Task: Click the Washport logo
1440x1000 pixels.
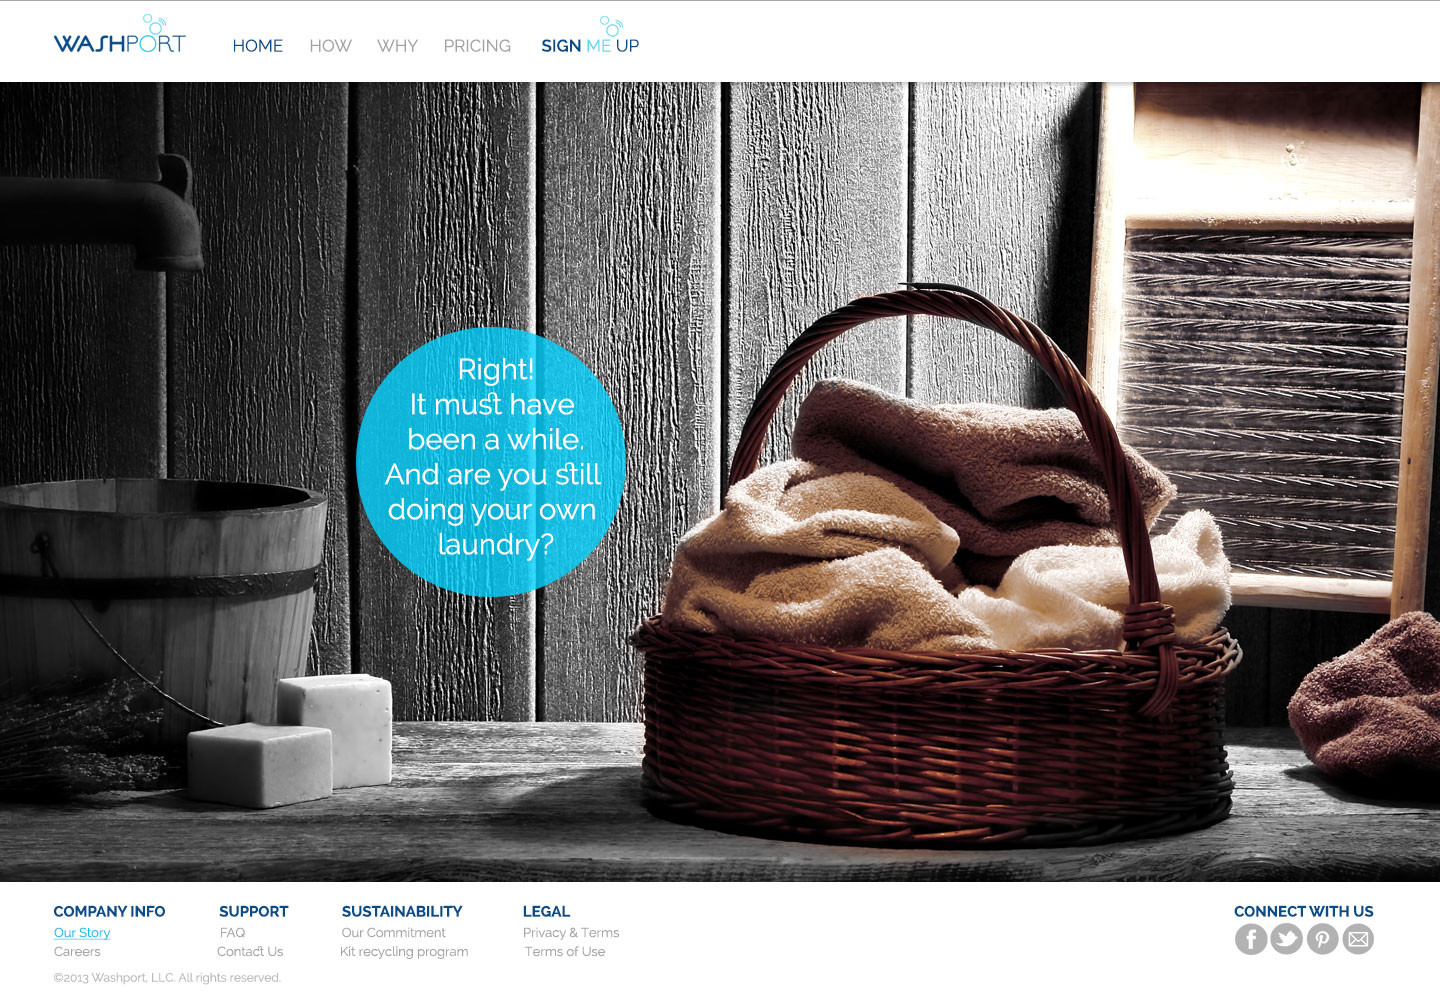Action: click(x=120, y=35)
